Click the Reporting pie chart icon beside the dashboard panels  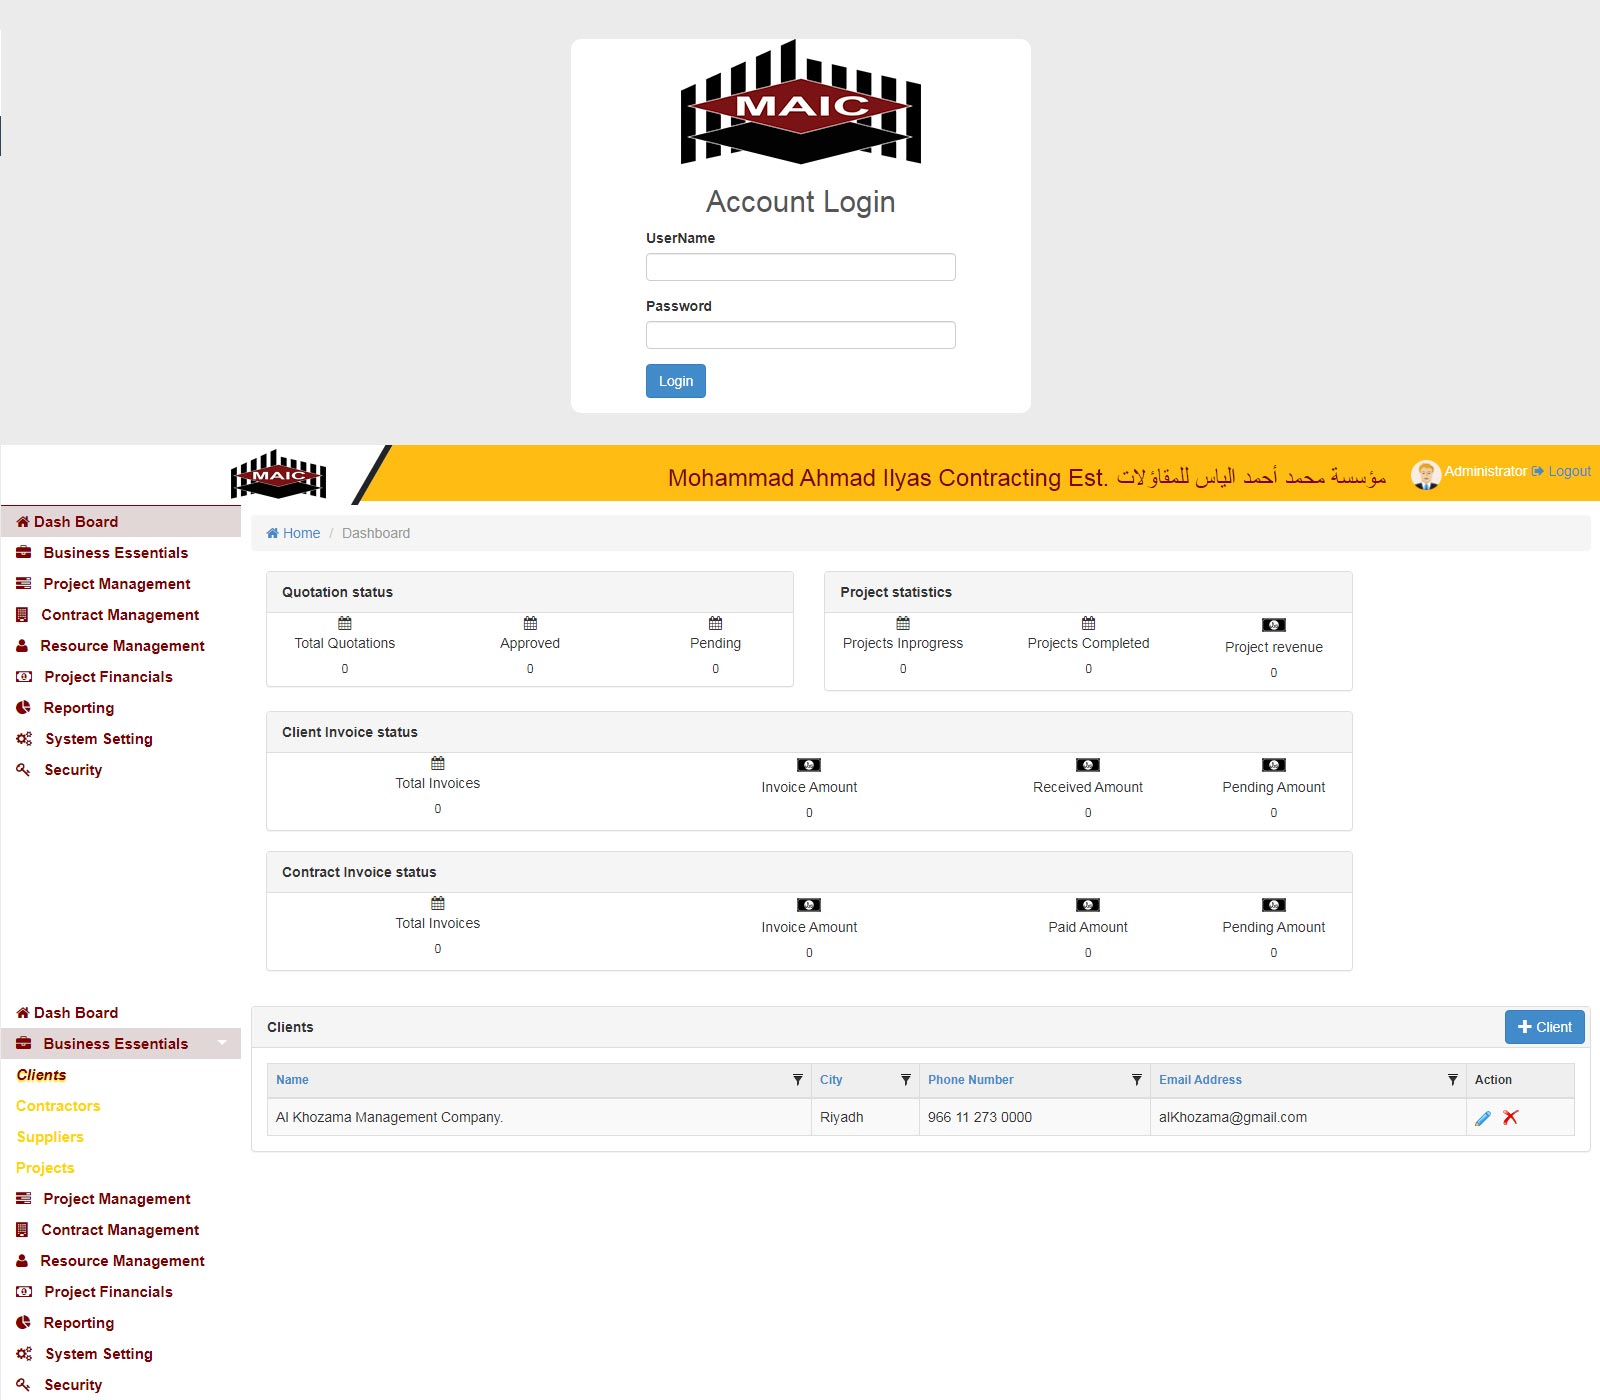[x=24, y=707]
